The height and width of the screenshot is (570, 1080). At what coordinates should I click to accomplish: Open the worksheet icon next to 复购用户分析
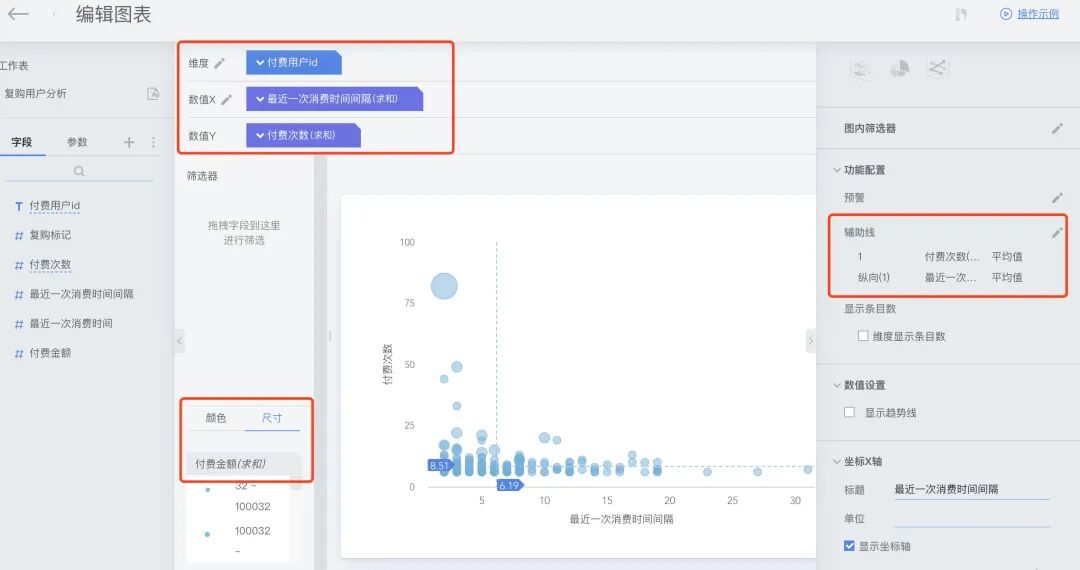click(153, 94)
